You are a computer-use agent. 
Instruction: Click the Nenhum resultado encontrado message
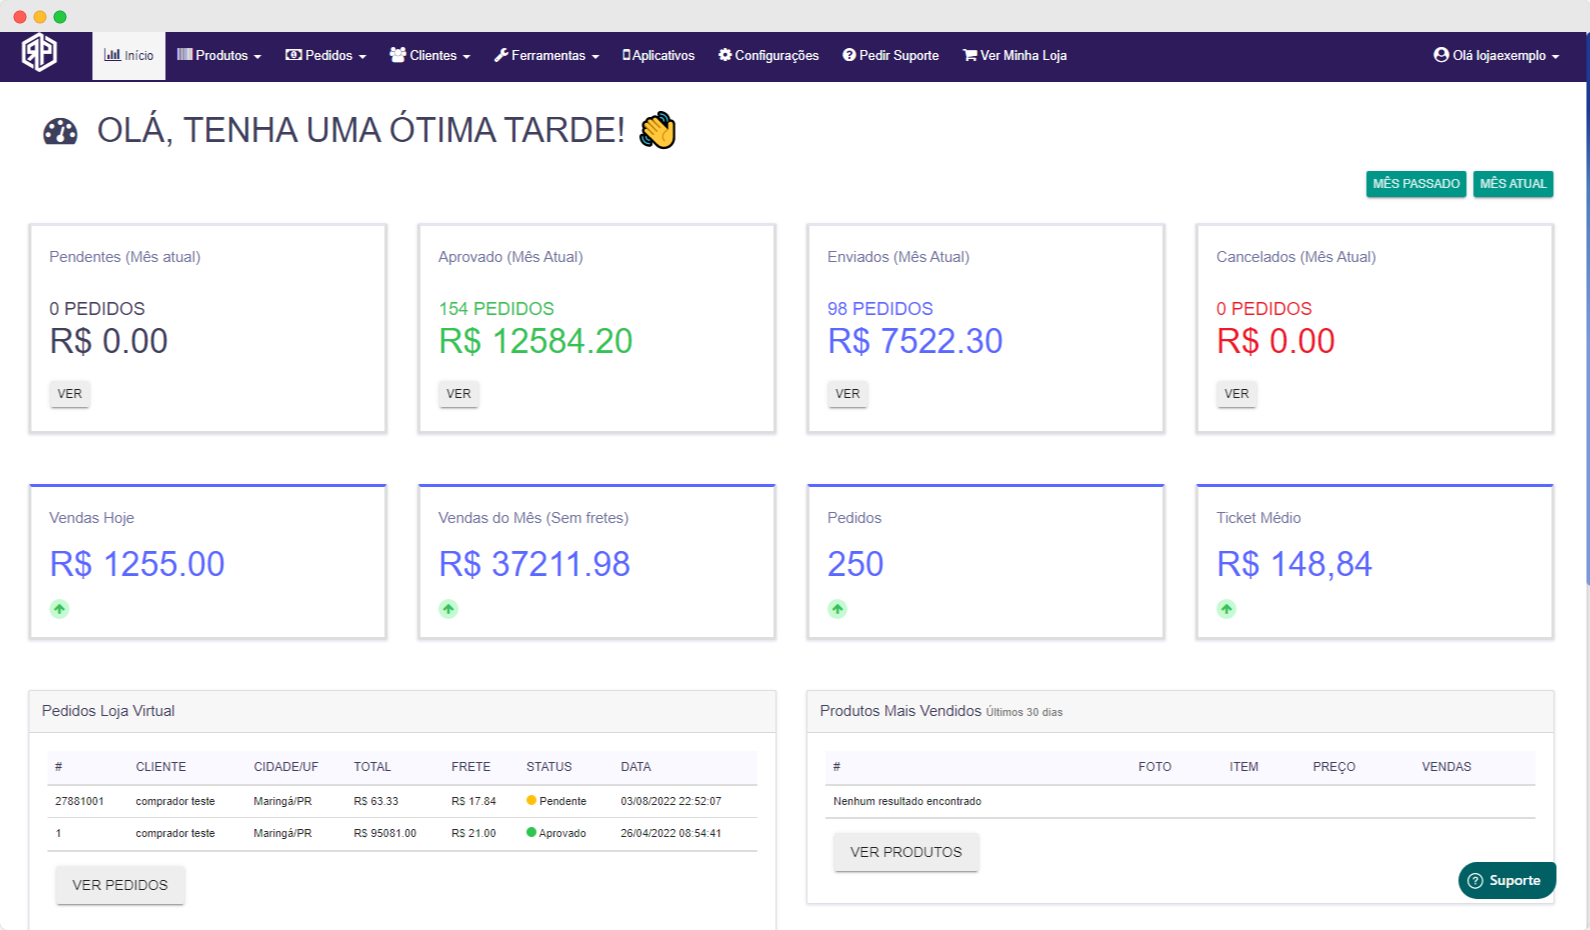[x=907, y=801]
